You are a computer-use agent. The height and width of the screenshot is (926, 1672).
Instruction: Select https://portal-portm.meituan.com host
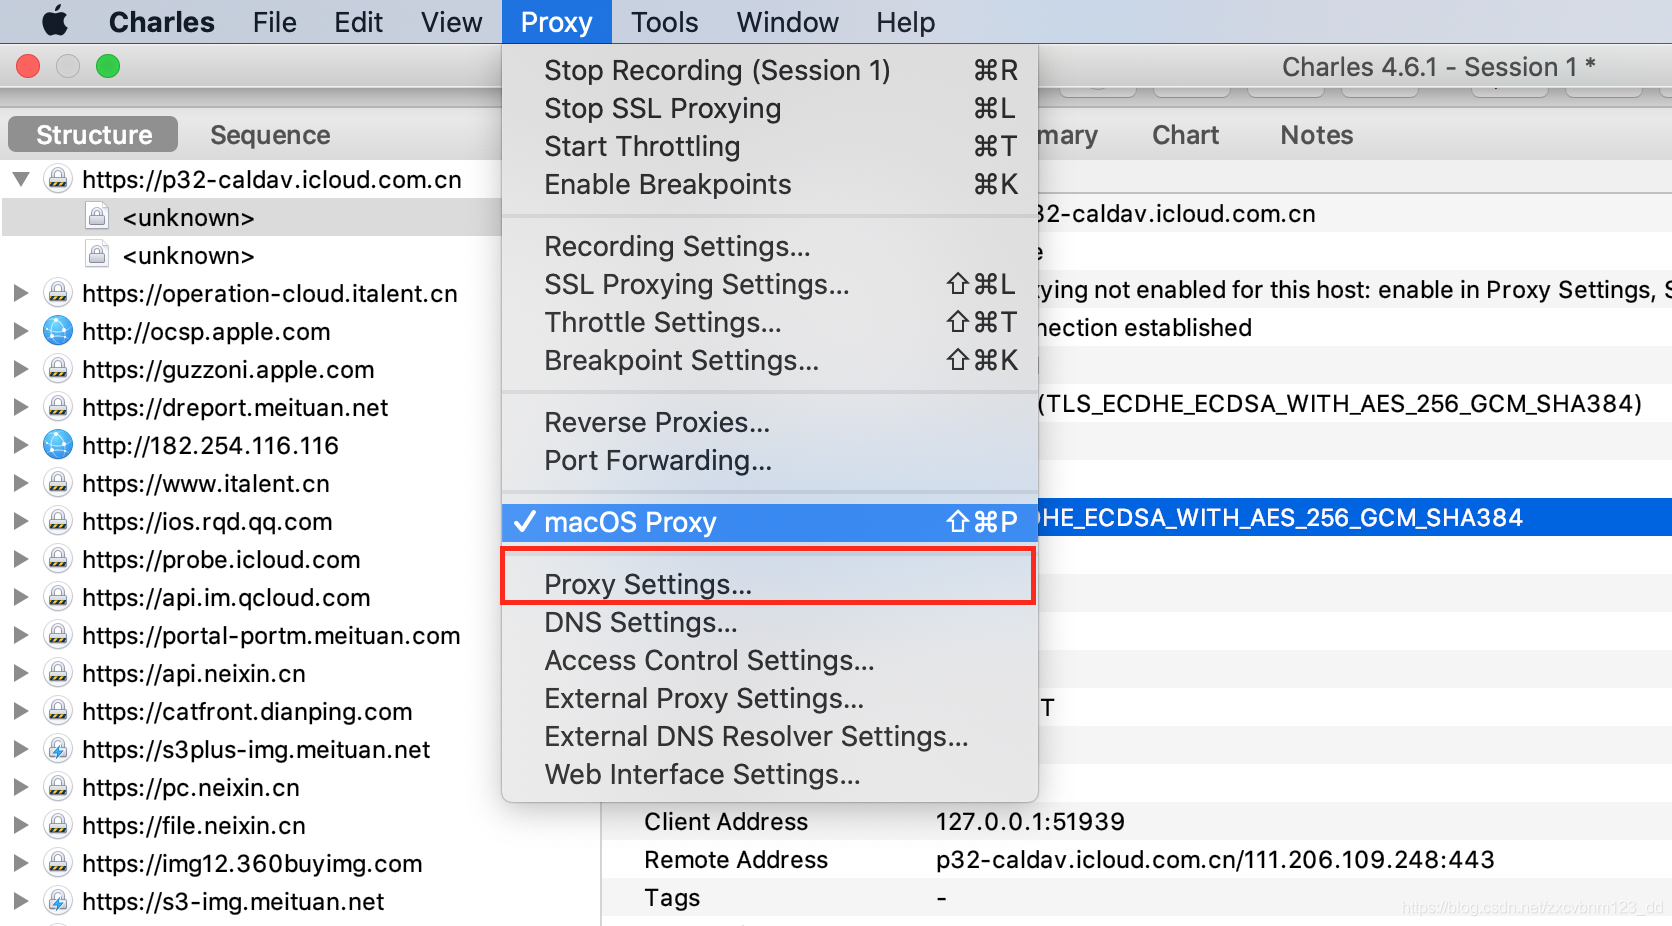coord(271,636)
